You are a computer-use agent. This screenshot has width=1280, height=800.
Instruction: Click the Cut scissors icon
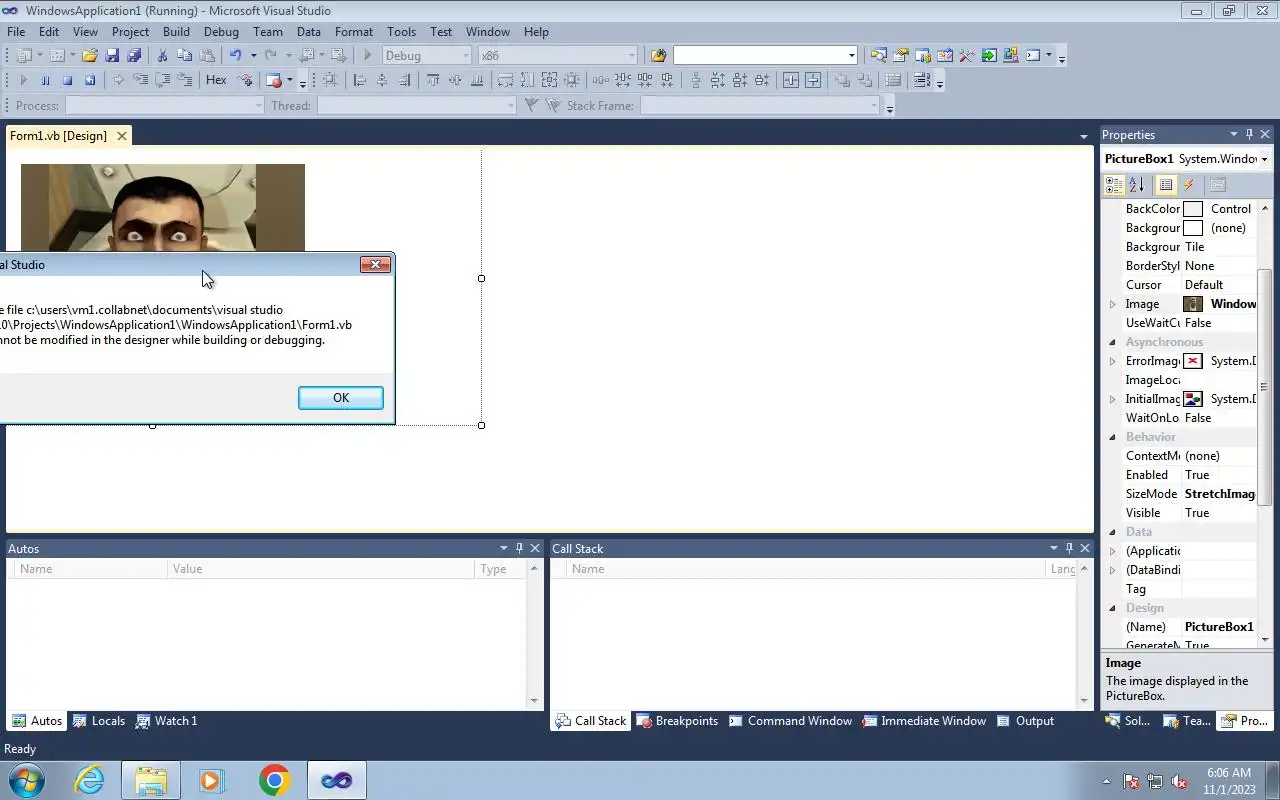[x=162, y=56]
